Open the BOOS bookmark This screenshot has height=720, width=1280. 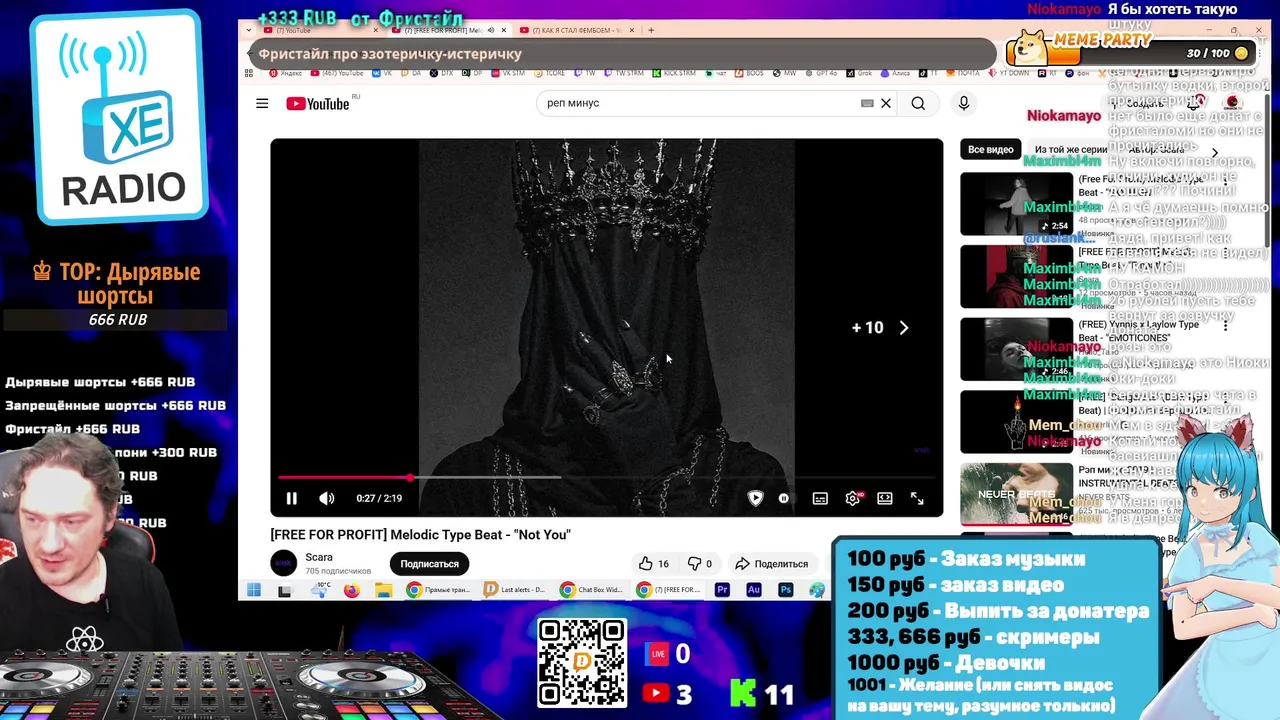point(750,73)
